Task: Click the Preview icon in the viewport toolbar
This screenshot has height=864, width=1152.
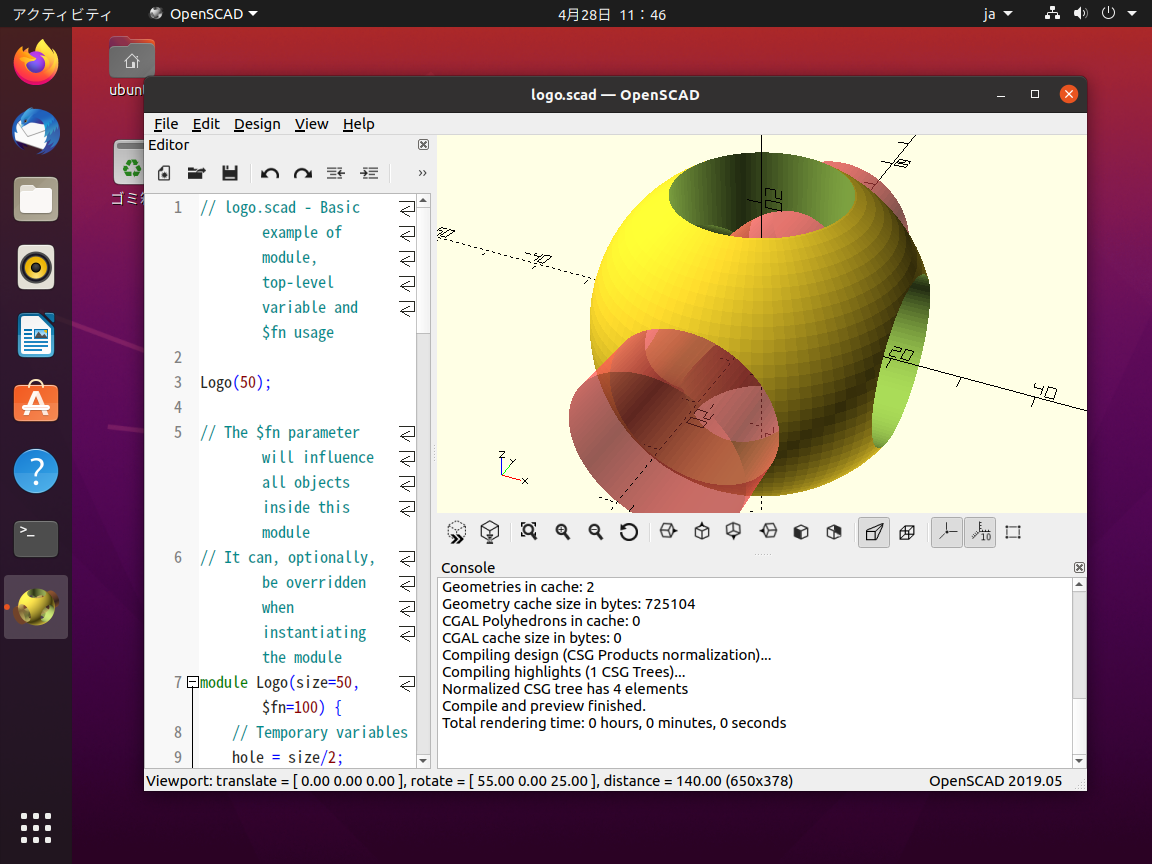Action: pos(456,532)
